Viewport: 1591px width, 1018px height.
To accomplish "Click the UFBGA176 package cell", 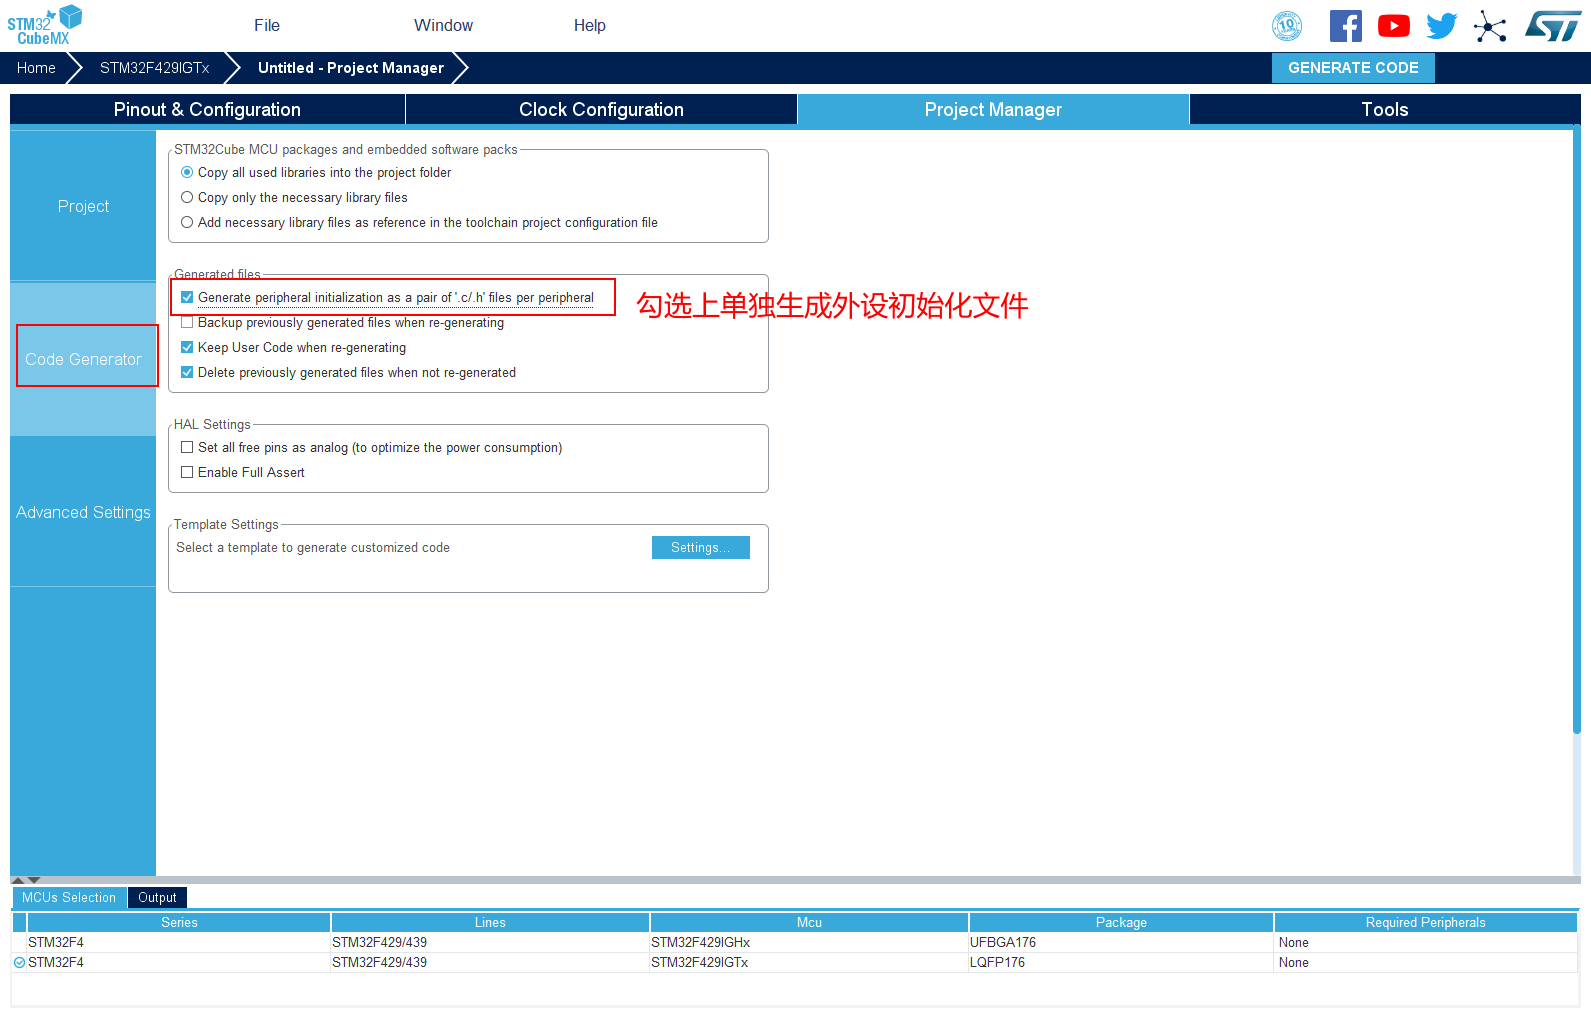I will tap(1121, 942).
